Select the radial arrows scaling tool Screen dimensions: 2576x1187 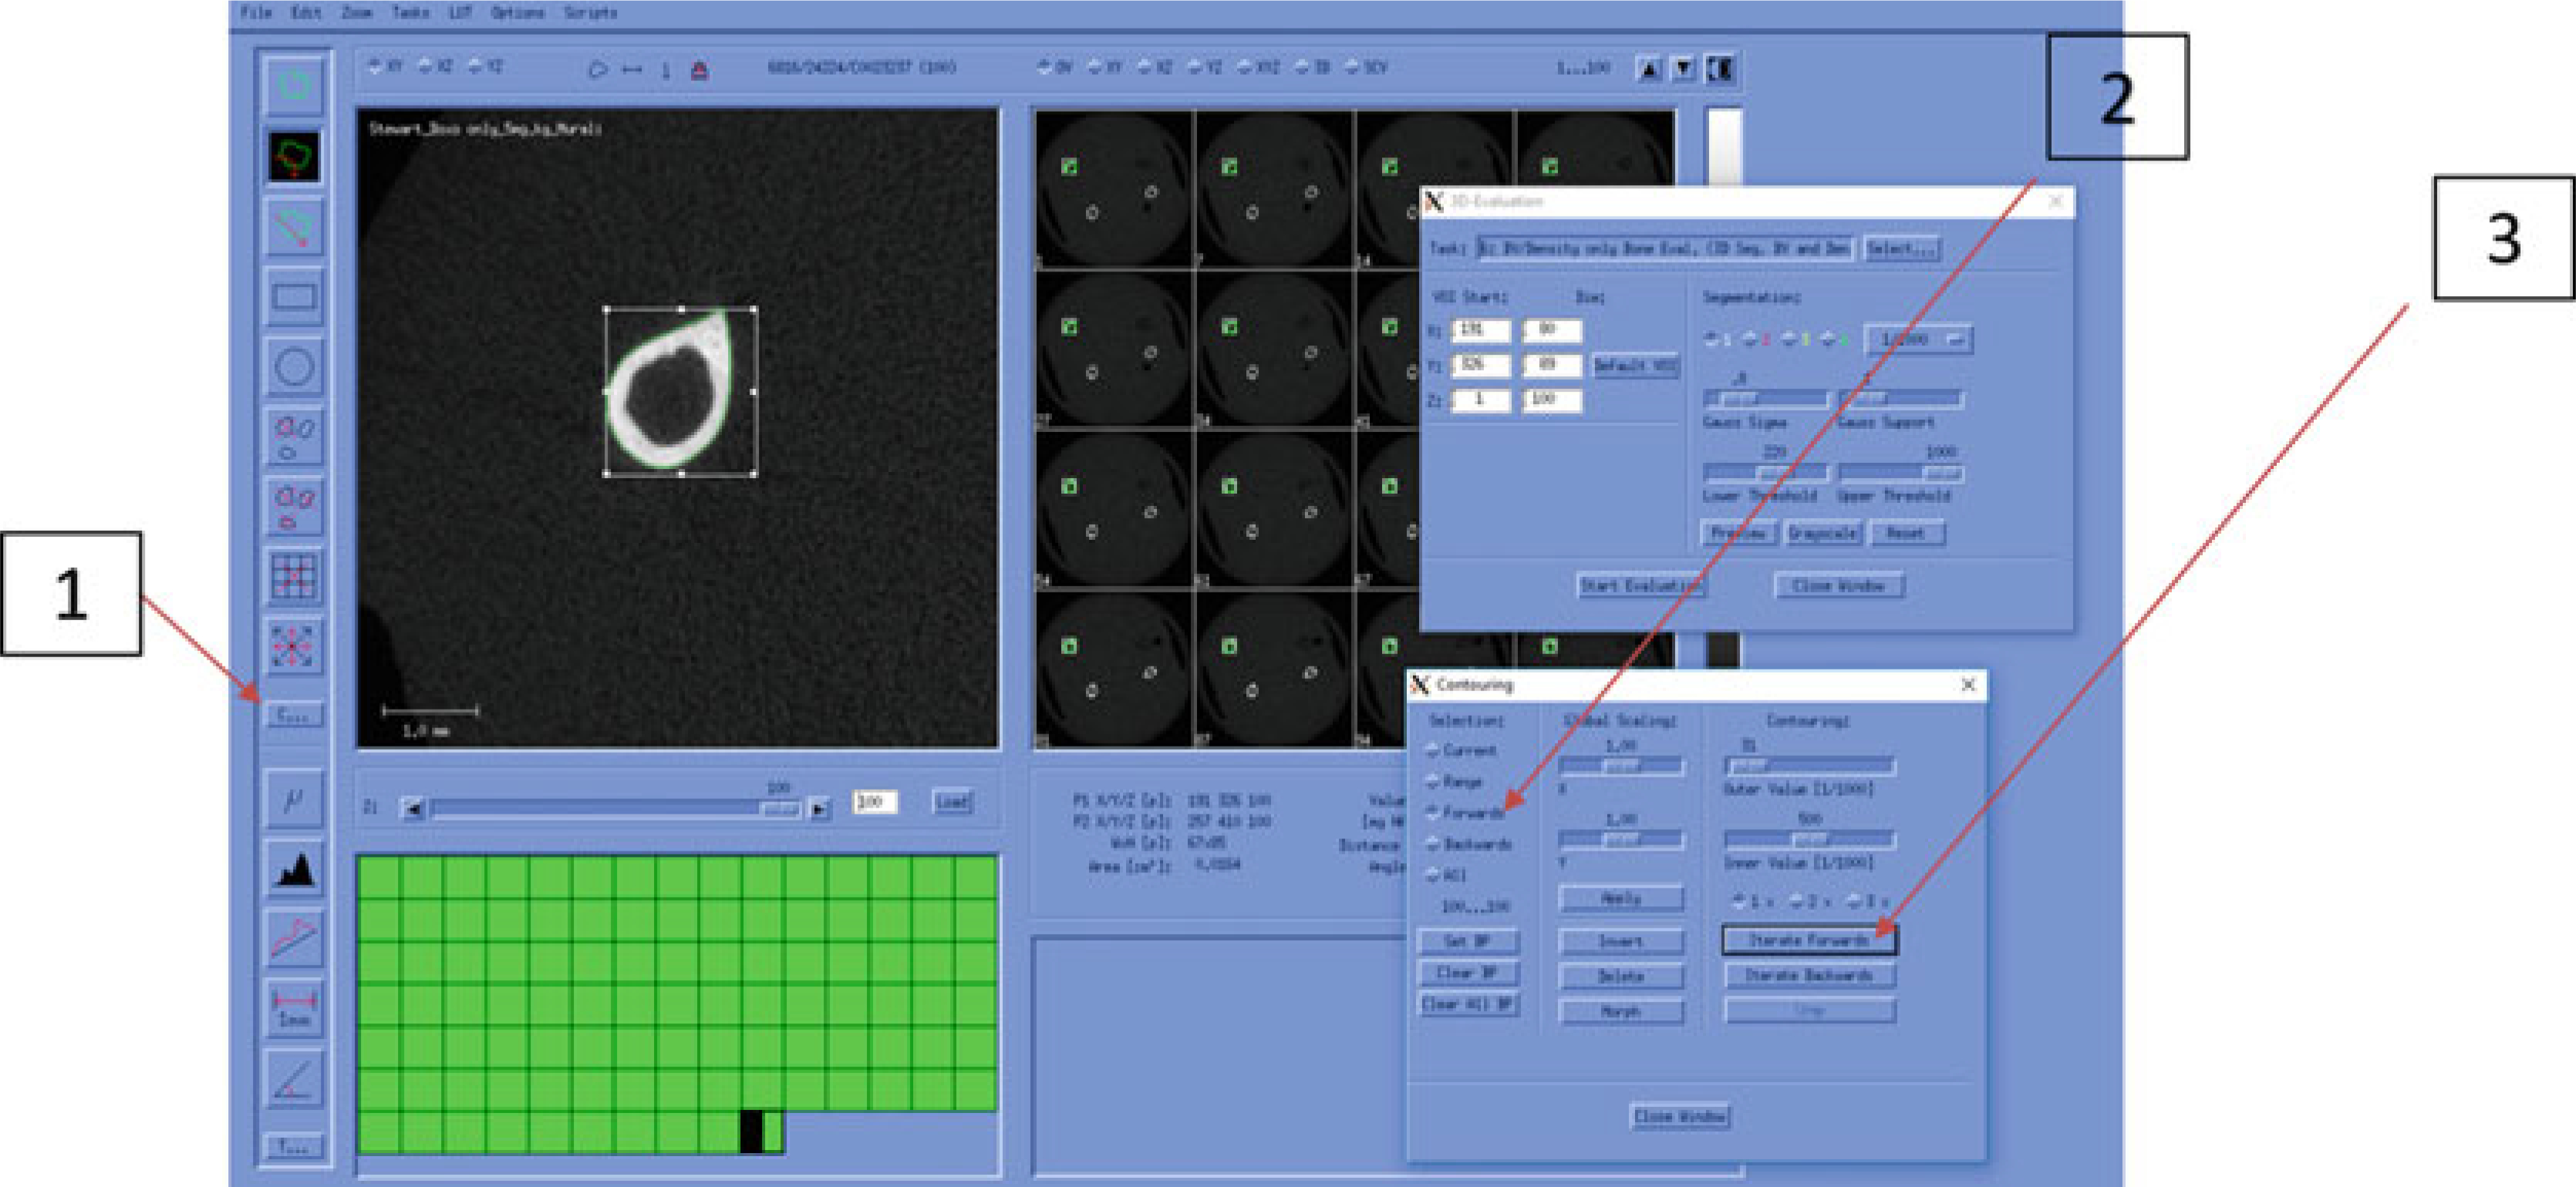(293, 647)
